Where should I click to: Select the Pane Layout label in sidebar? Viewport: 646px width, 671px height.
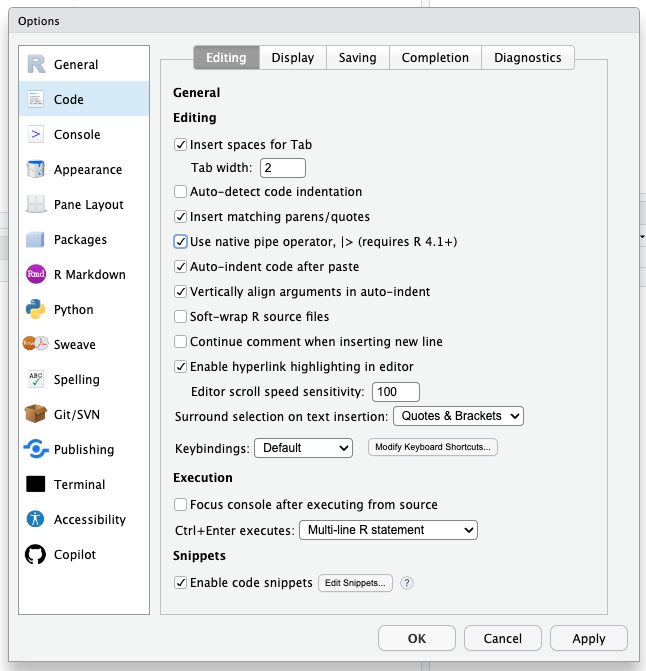tap(89, 205)
